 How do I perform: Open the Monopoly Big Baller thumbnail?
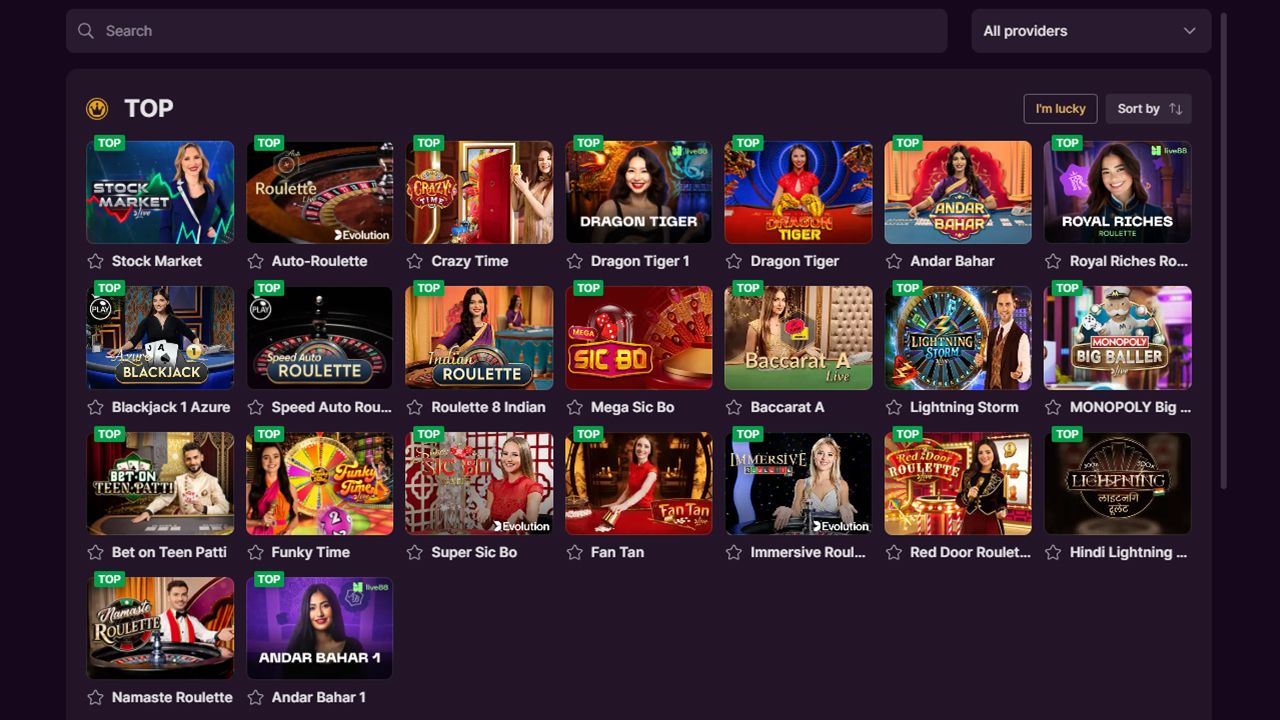tap(1118, 338)
